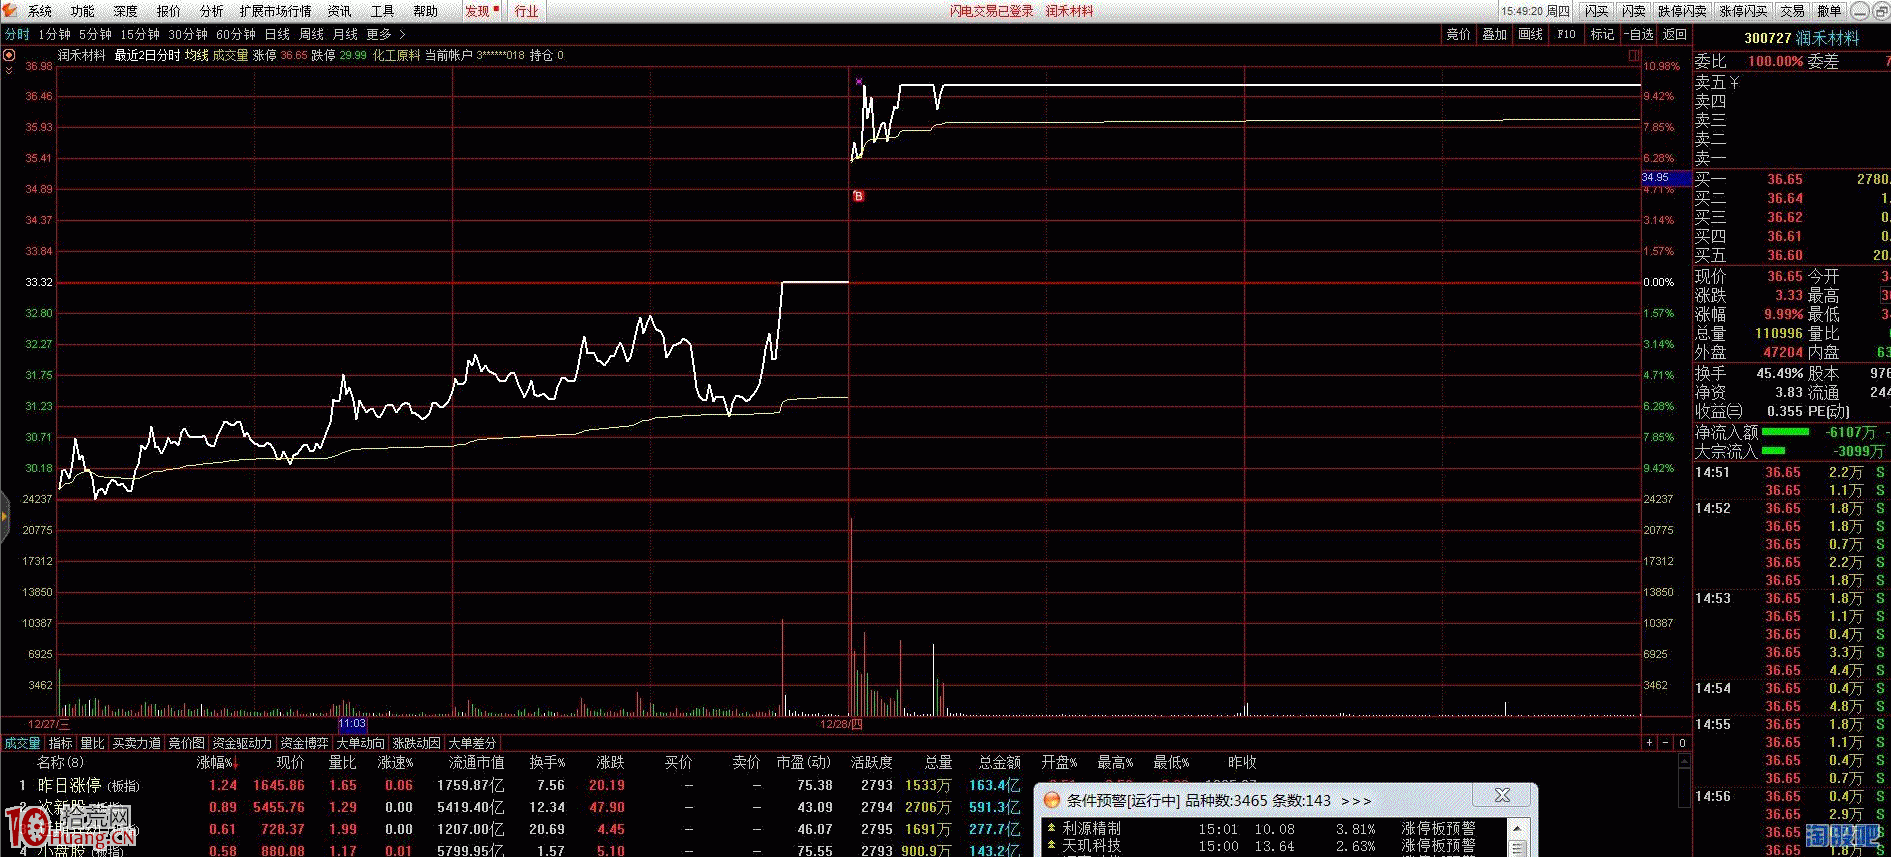Switch to 竞价图 indicator tab
Image resolution: width=1891 pixels, height=857 pixels.
pyautogui.click(x=186, y=743)
